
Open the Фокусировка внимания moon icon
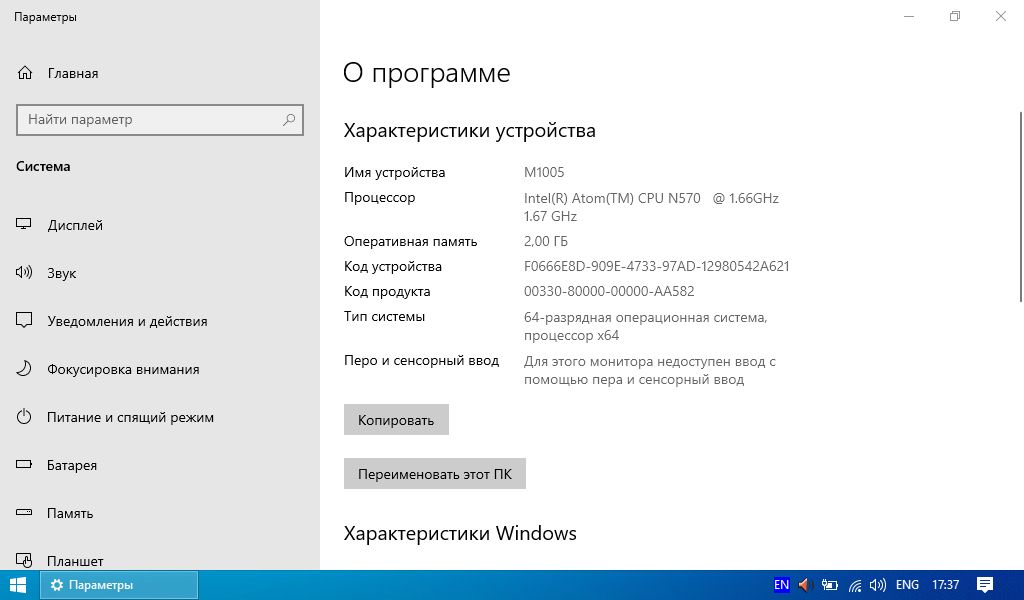coord(24,369)
